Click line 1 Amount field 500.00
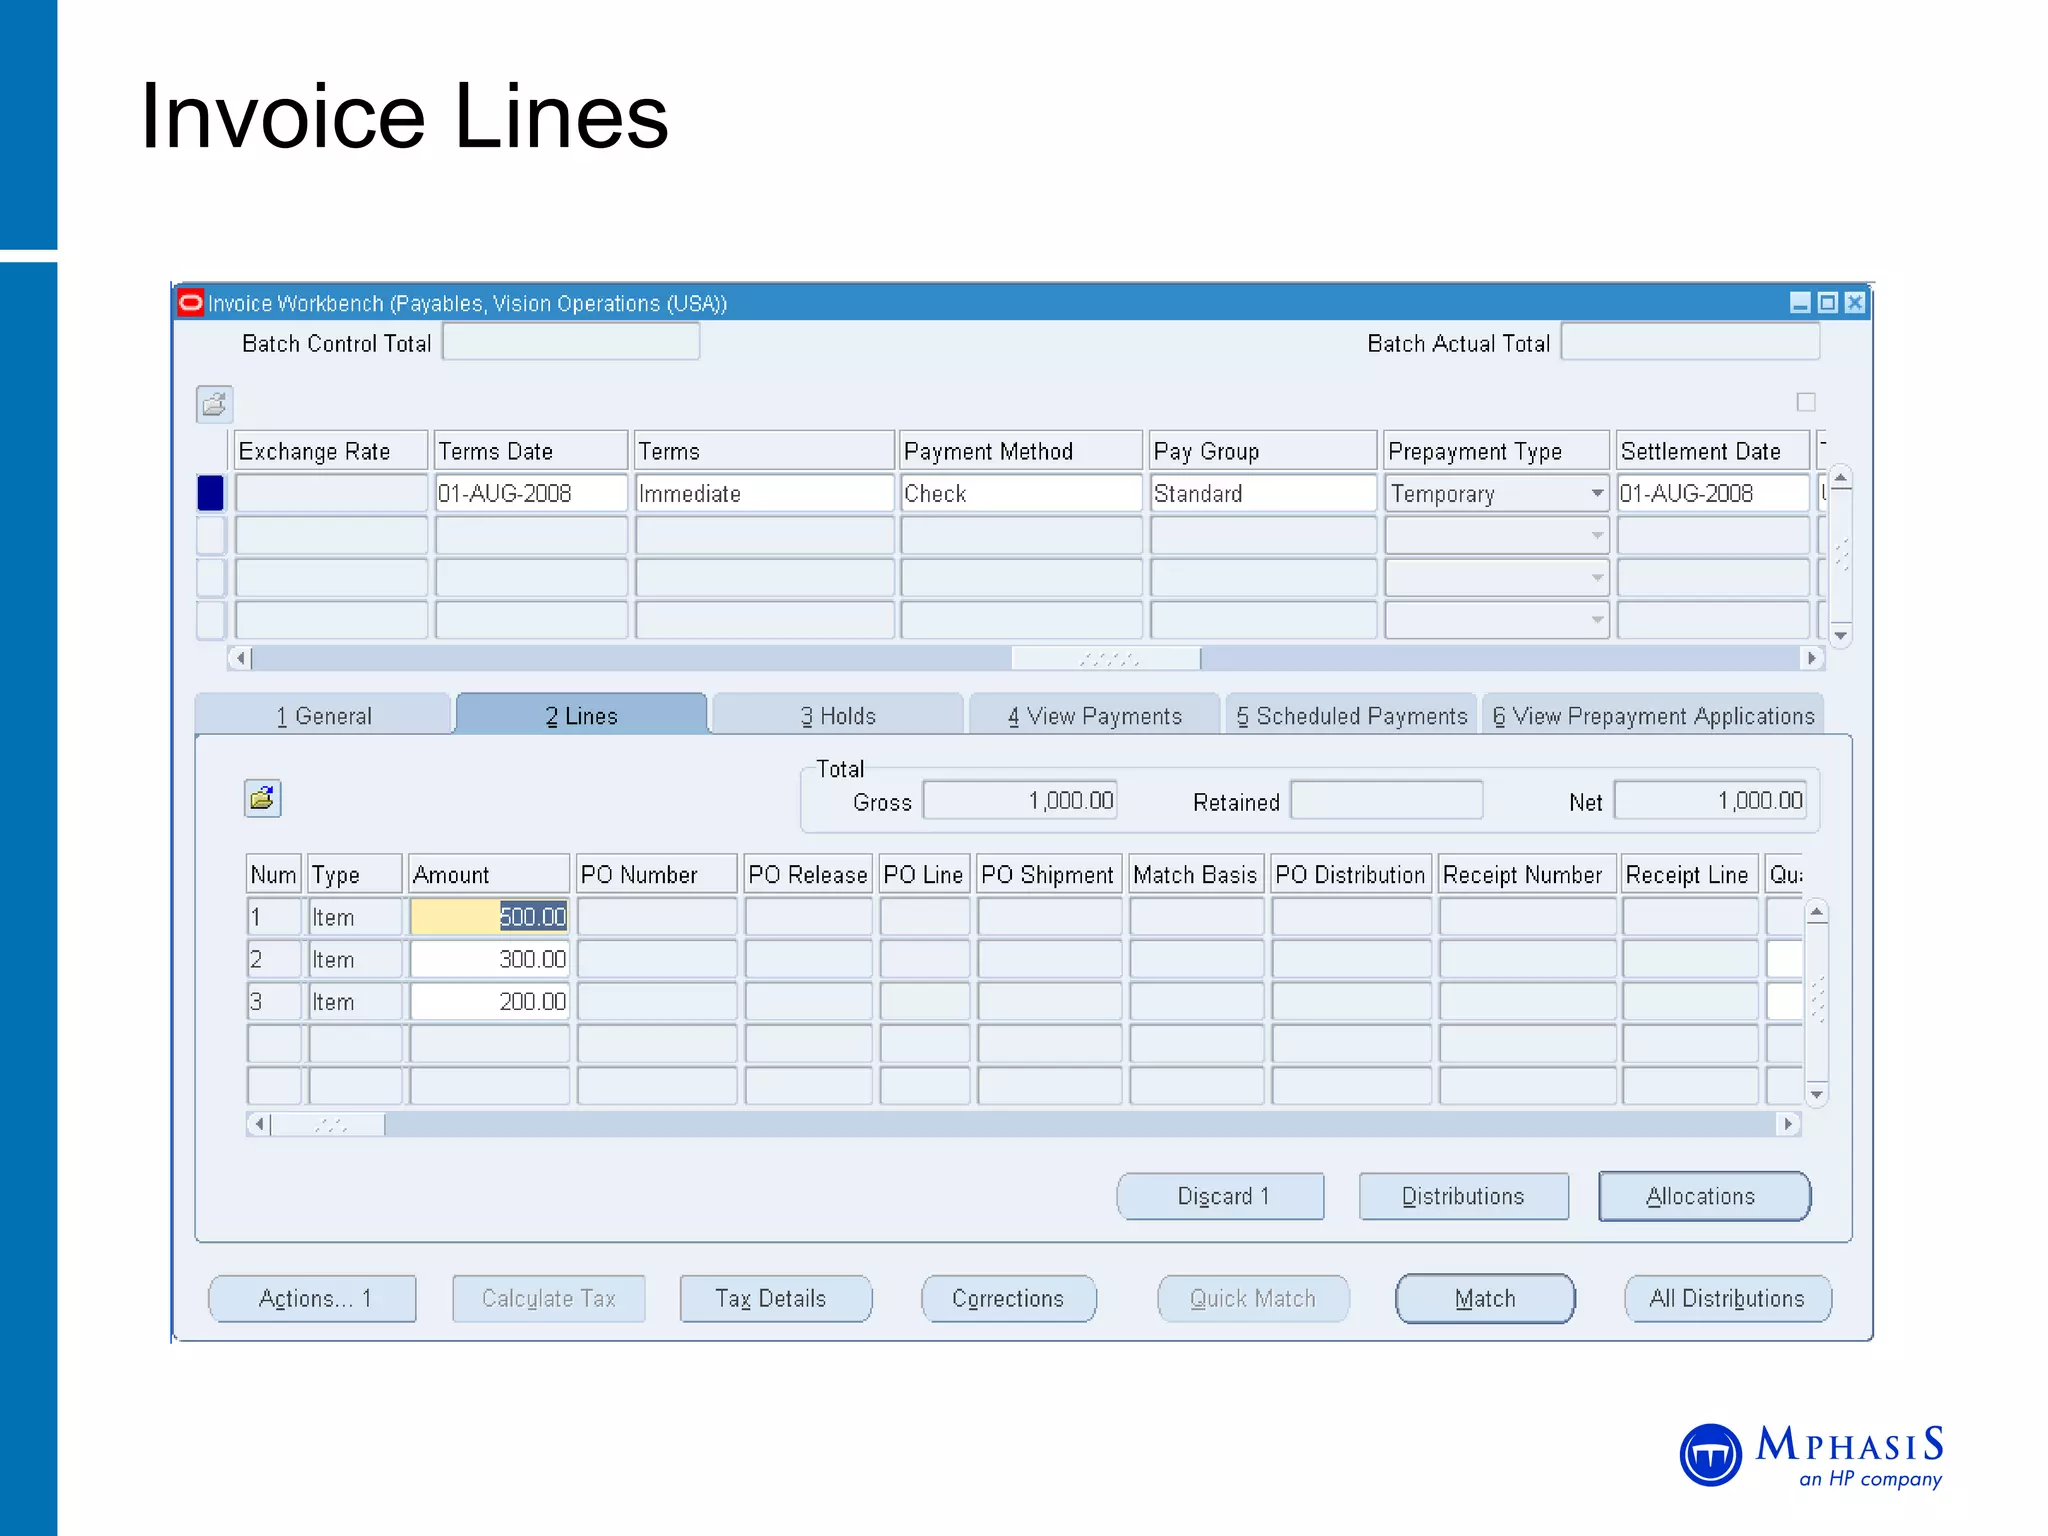2048x1536 pixels. (489, 916)
